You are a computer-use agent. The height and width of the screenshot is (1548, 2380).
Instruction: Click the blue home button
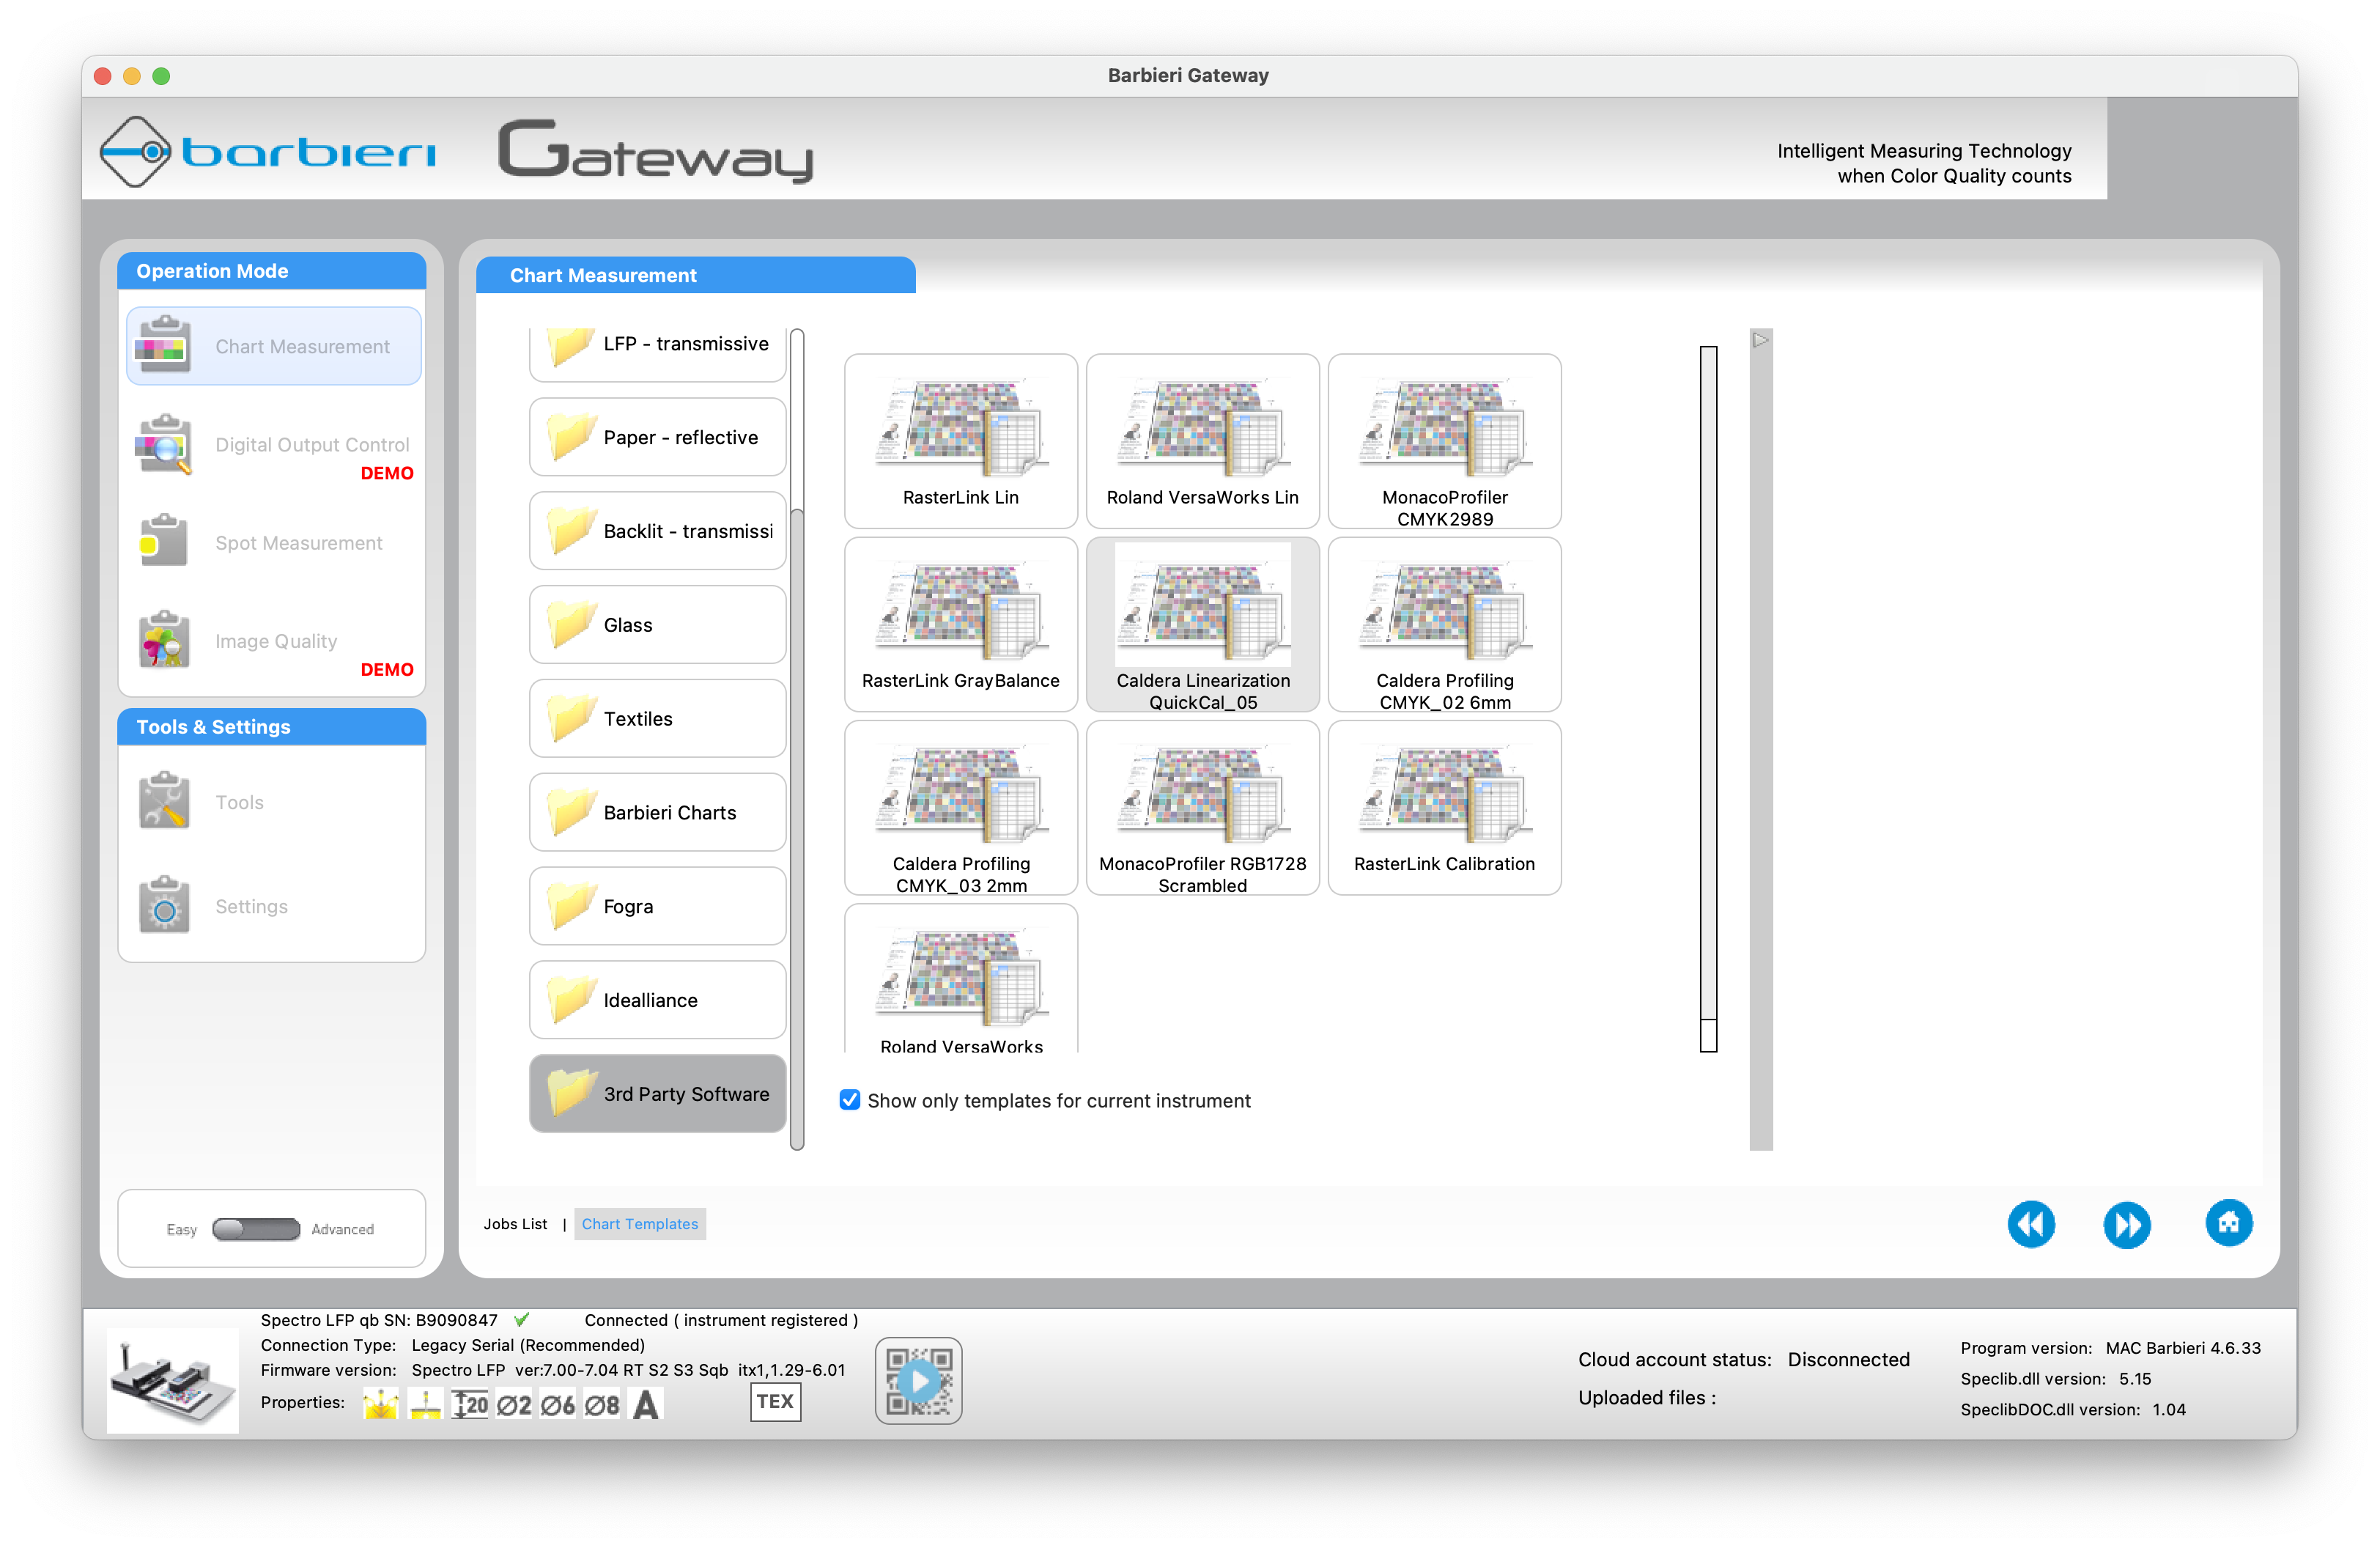click(x=2228, y=1223)
